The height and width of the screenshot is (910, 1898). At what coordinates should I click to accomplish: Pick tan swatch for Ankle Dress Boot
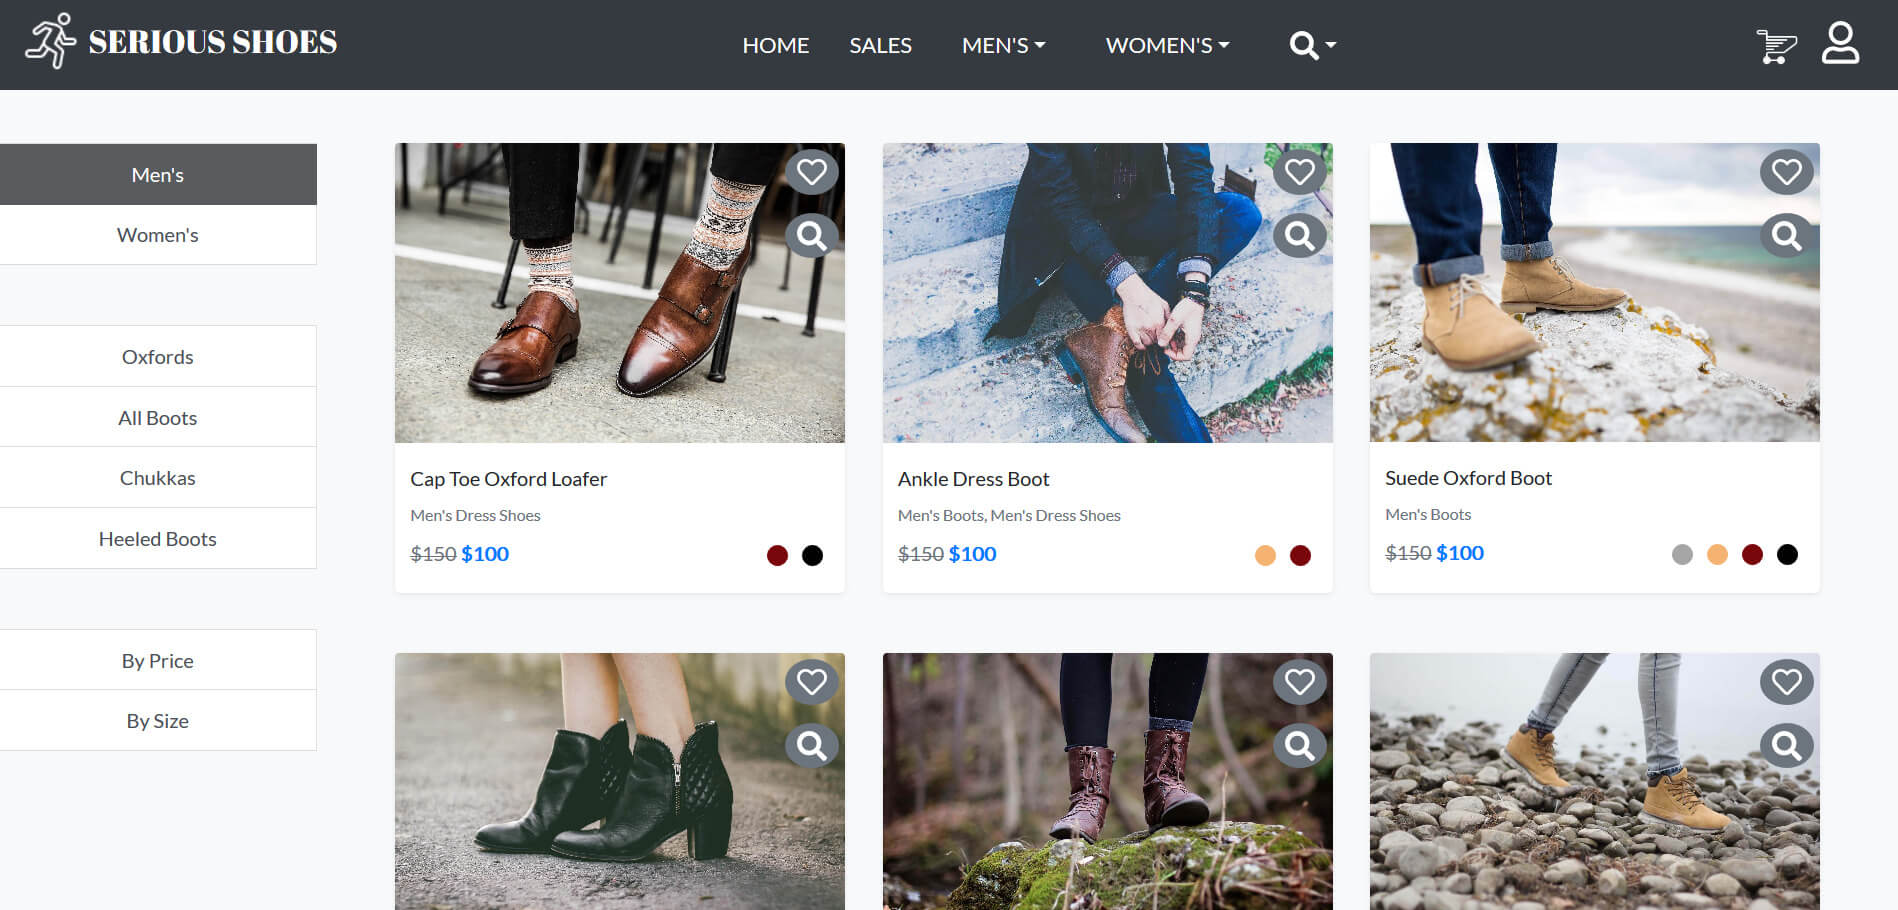point(1265,555)
